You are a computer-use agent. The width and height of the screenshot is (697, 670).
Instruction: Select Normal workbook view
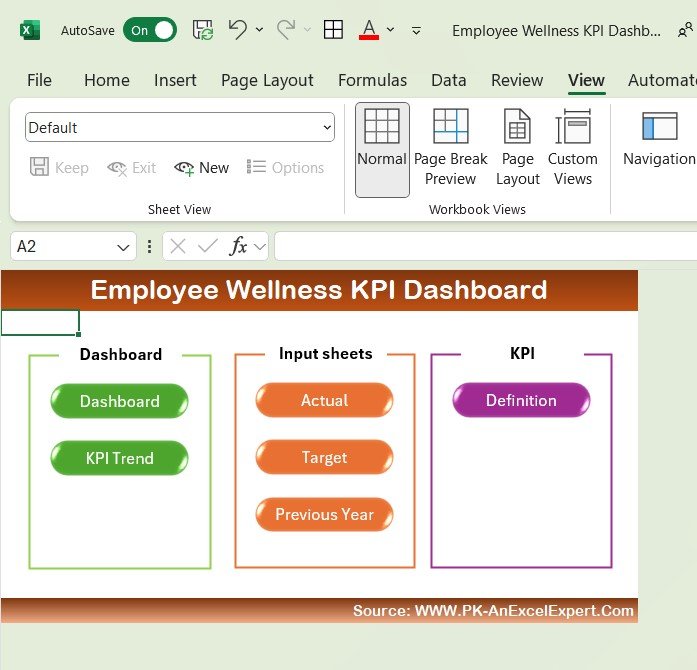click(x=382, y=150)
